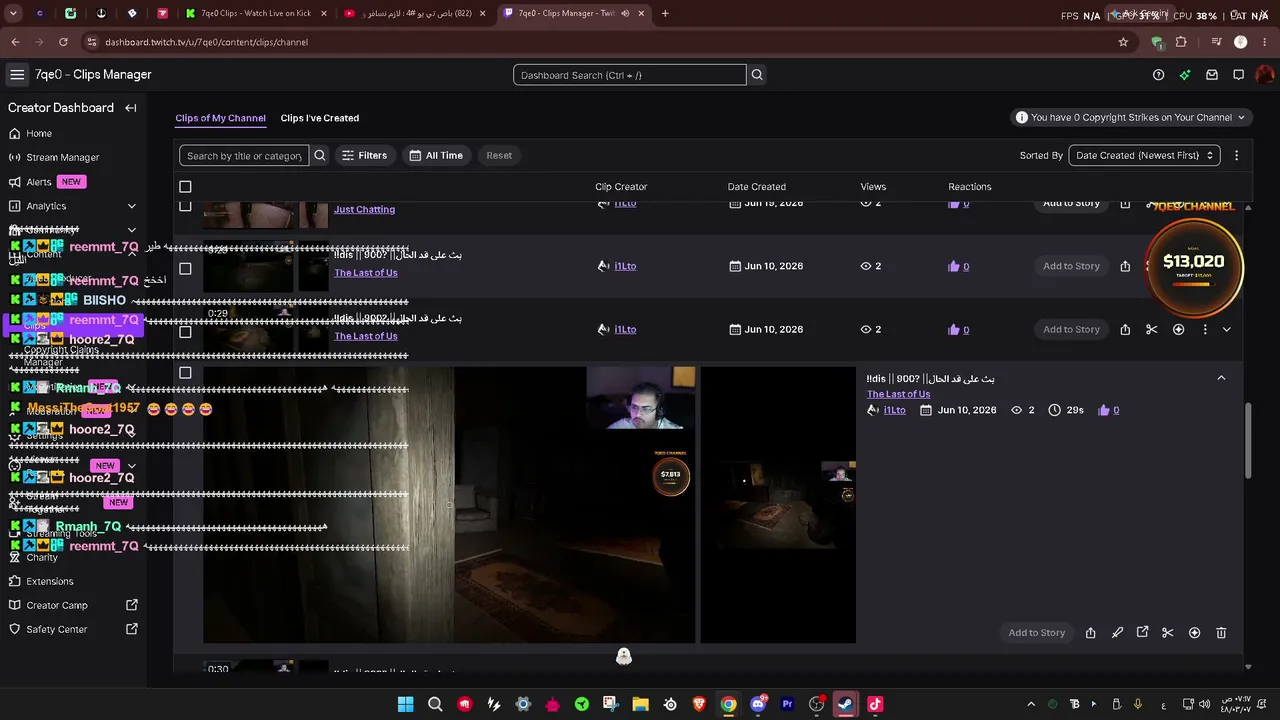Image resolution: width=1280 pixels, height=720 pixels.
Task: Open the inbox mail icon
Action: point(1212,75)
